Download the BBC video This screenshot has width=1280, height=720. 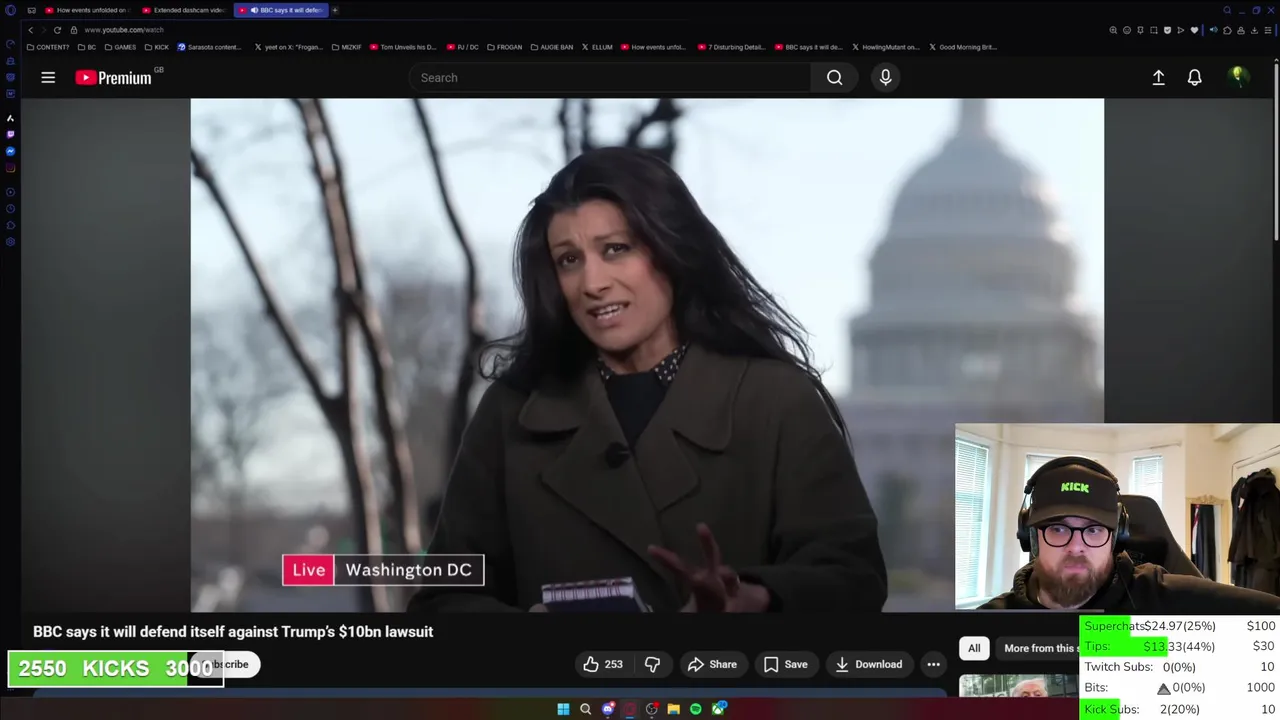tap(868, 664)
